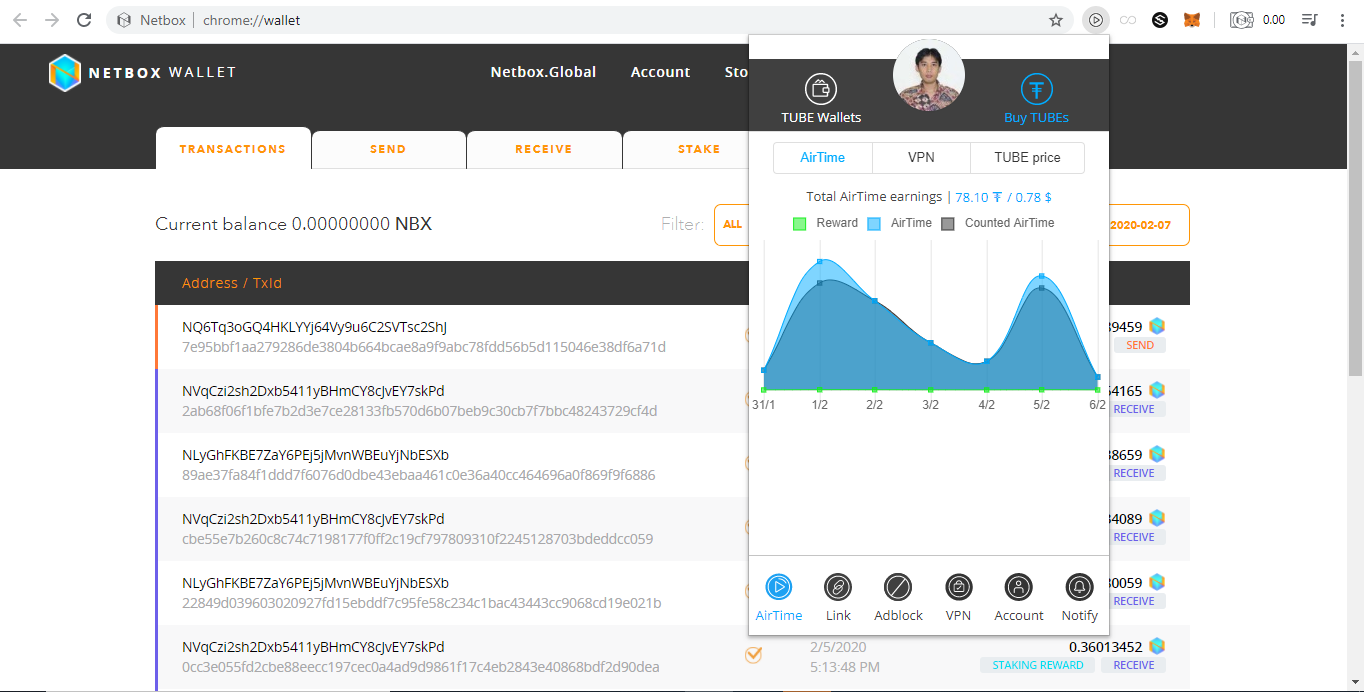Open the Chrome three-dot menu
This screenshot has width=1364, height=692.
pos(1342,20)
